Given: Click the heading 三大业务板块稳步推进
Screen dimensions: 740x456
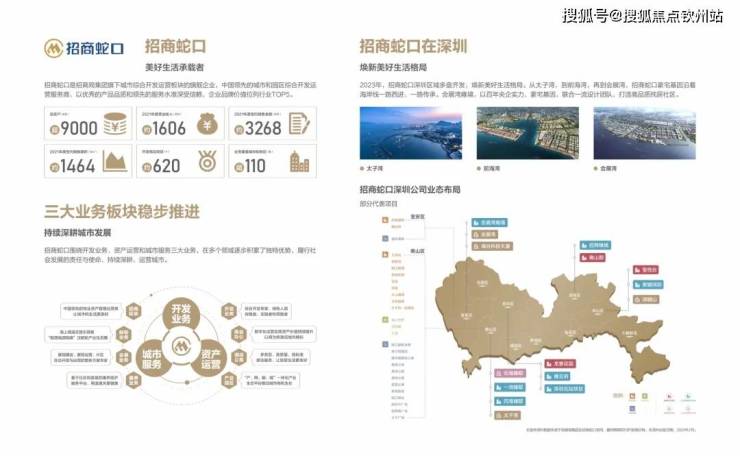Looking at the screenshot, I should pyautogui.click(x=122, y=211).
